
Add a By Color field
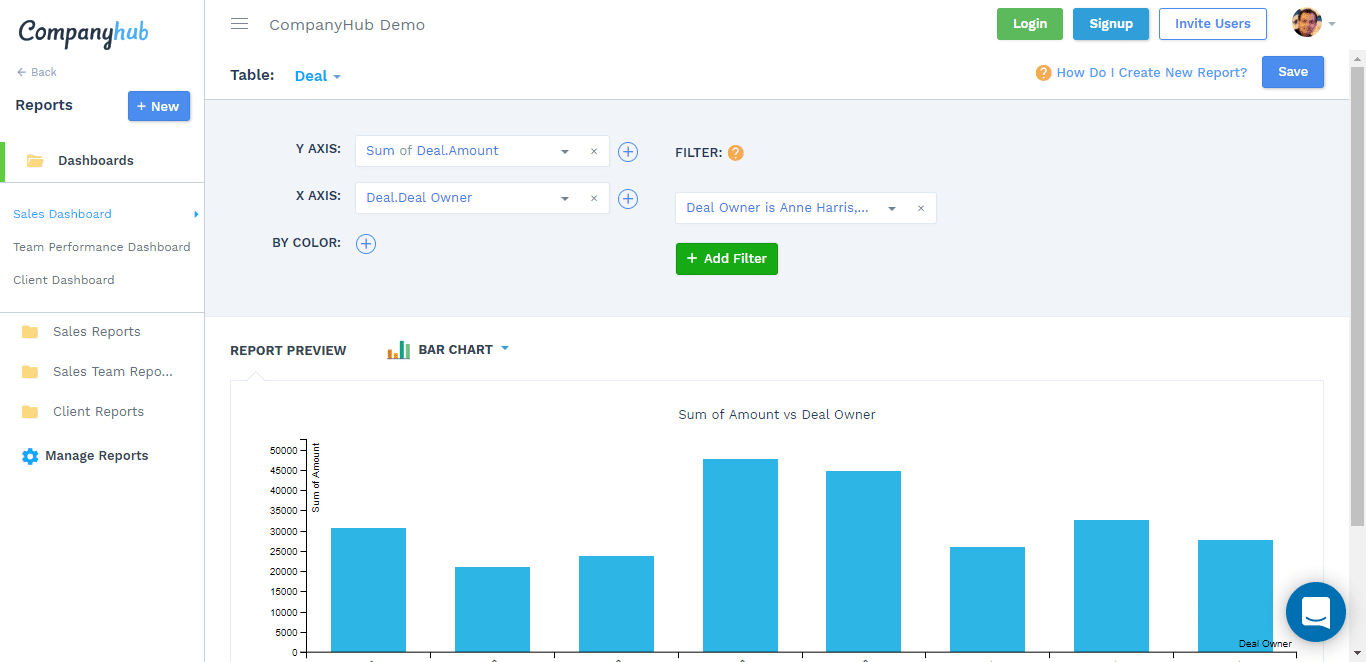tap(366, 244)
